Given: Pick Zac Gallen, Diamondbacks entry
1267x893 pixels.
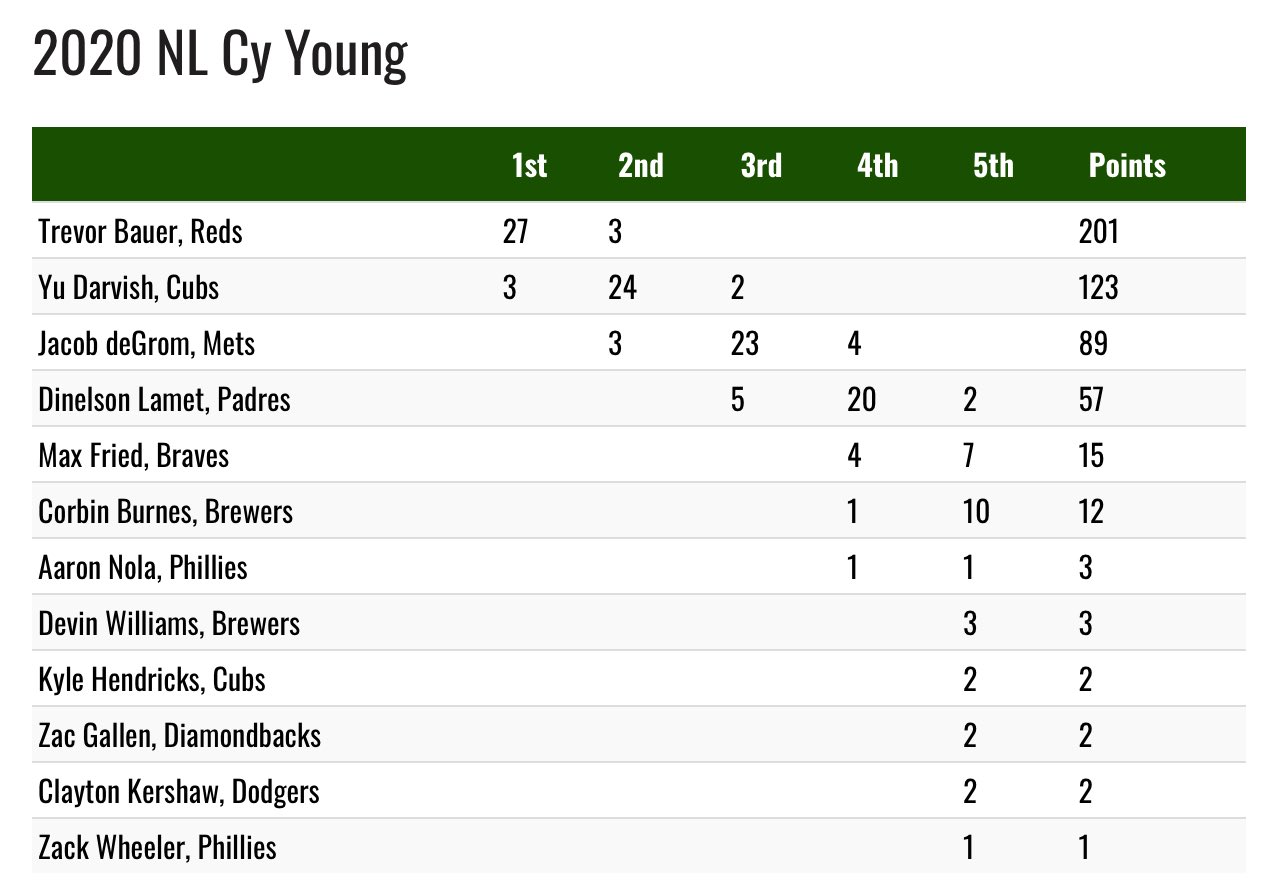Looking at the screenshot, I should [179, 736].
